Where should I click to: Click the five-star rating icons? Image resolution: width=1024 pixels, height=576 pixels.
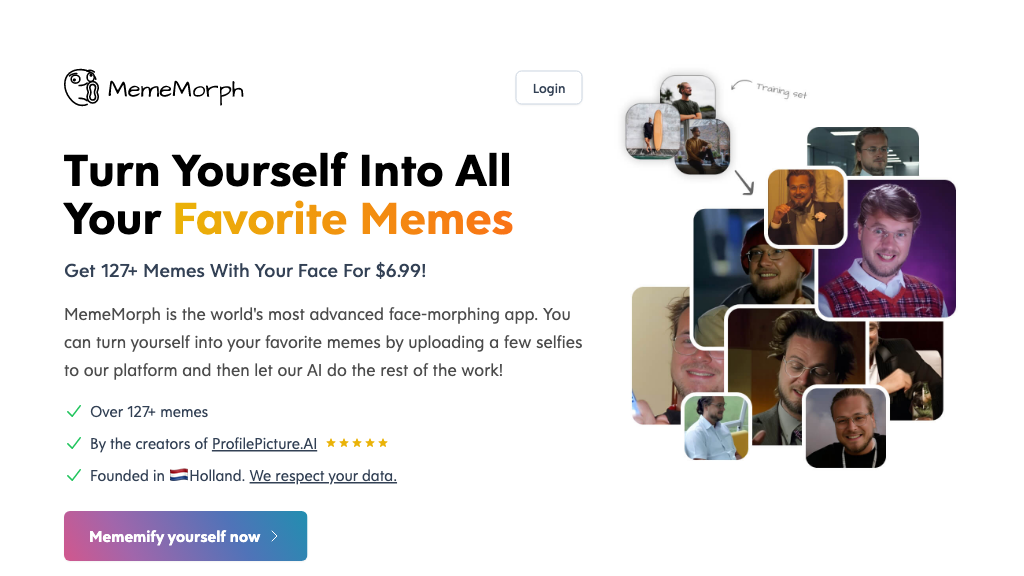pos(357,443)
